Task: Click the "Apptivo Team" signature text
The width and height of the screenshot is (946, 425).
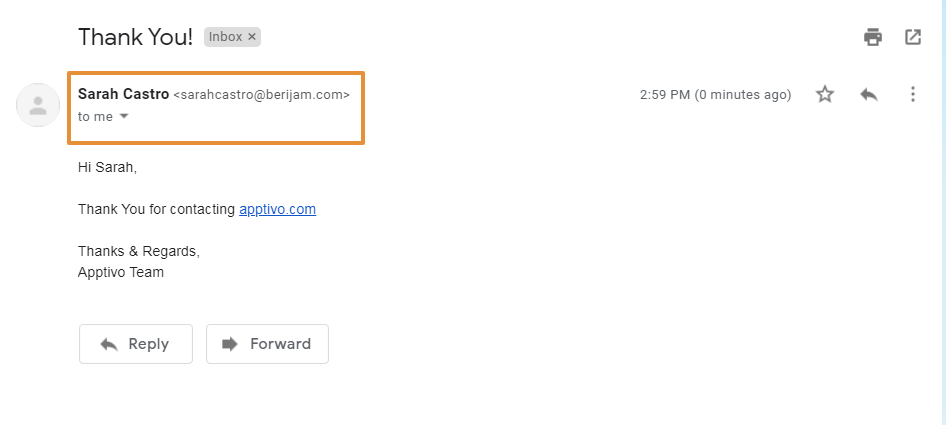Action: [x=121, y=272]
